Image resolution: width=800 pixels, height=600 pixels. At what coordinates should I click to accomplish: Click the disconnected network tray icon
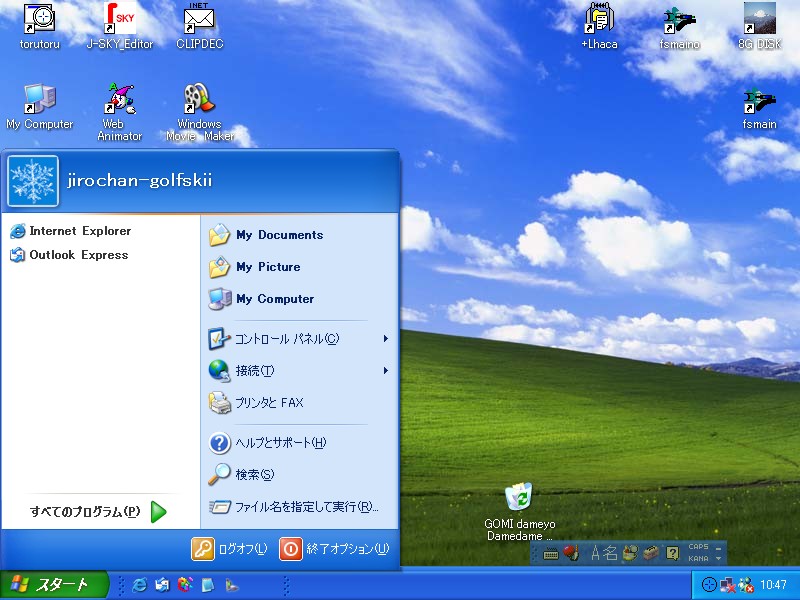[728, 585]
